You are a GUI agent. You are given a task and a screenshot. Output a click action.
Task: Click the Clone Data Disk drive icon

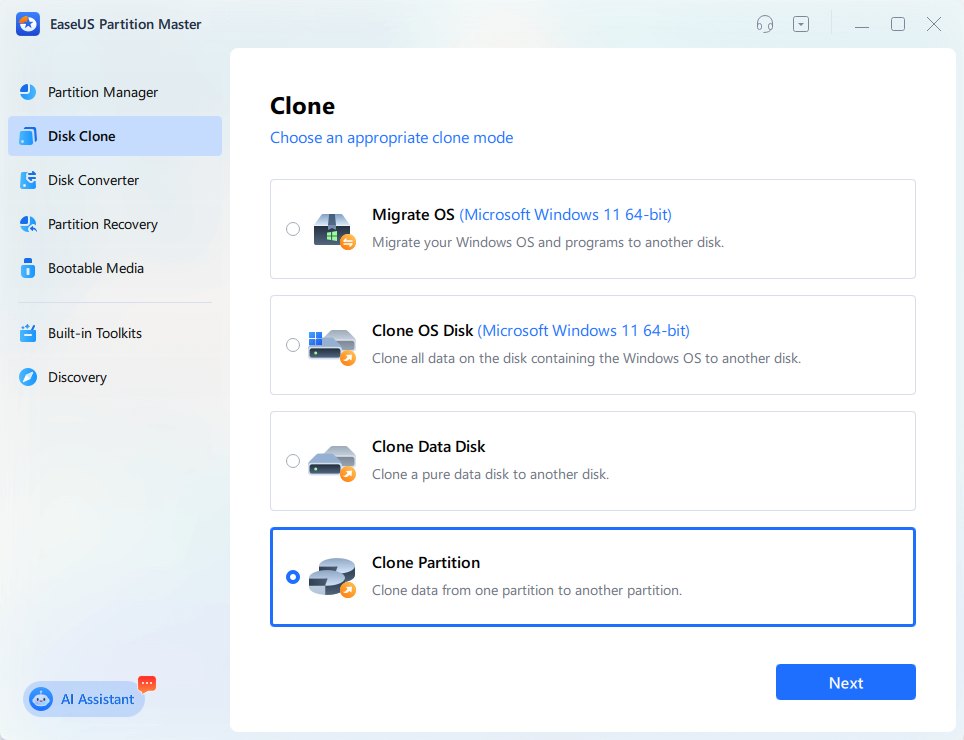(x=332, y=463)
